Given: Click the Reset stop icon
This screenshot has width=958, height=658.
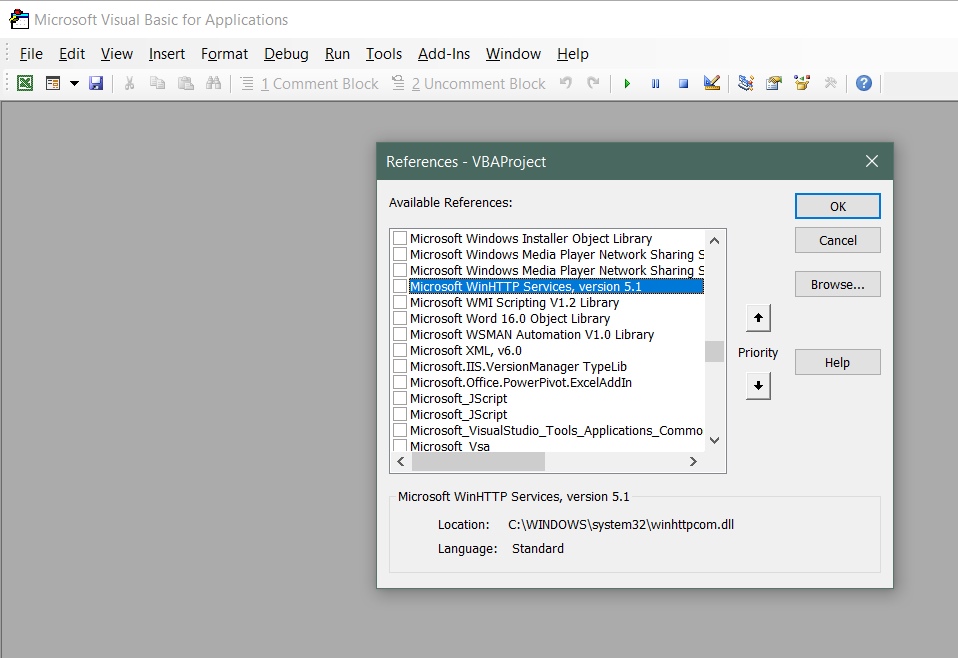Looking at the screenshot, I should tap(683, 84).
